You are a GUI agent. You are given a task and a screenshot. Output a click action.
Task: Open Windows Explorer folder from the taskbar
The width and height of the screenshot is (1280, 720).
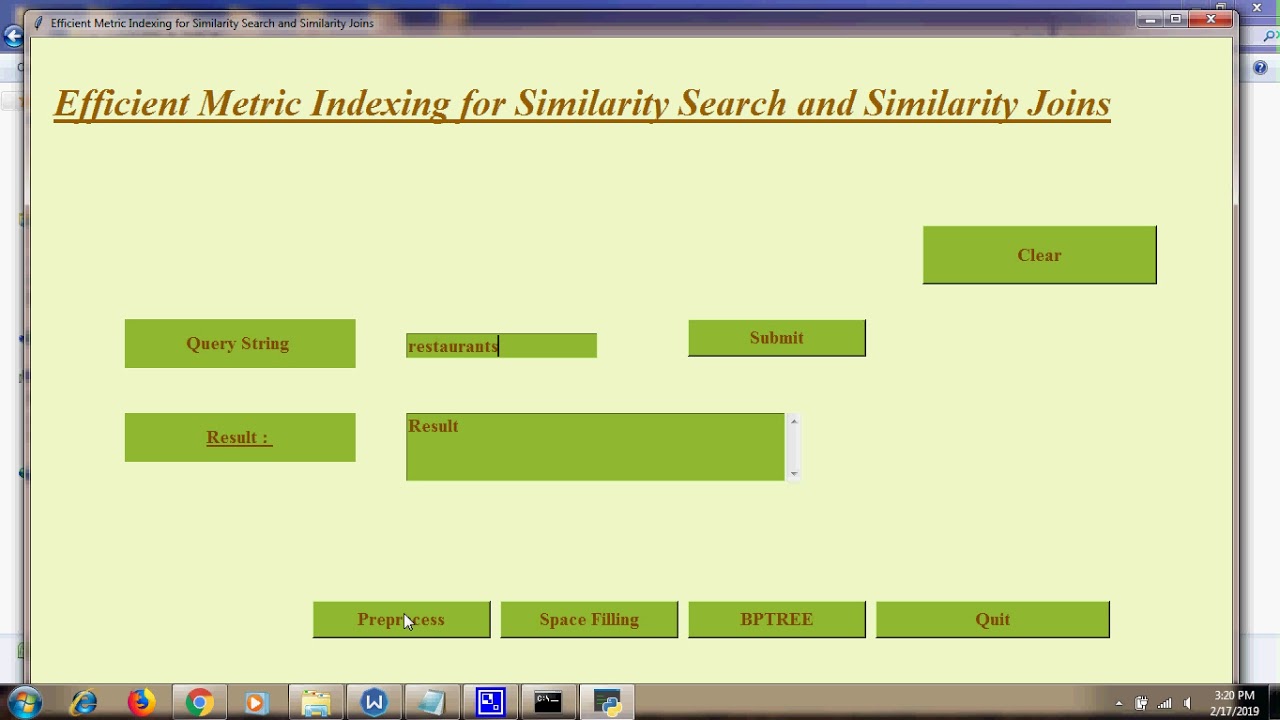(316, 703)
